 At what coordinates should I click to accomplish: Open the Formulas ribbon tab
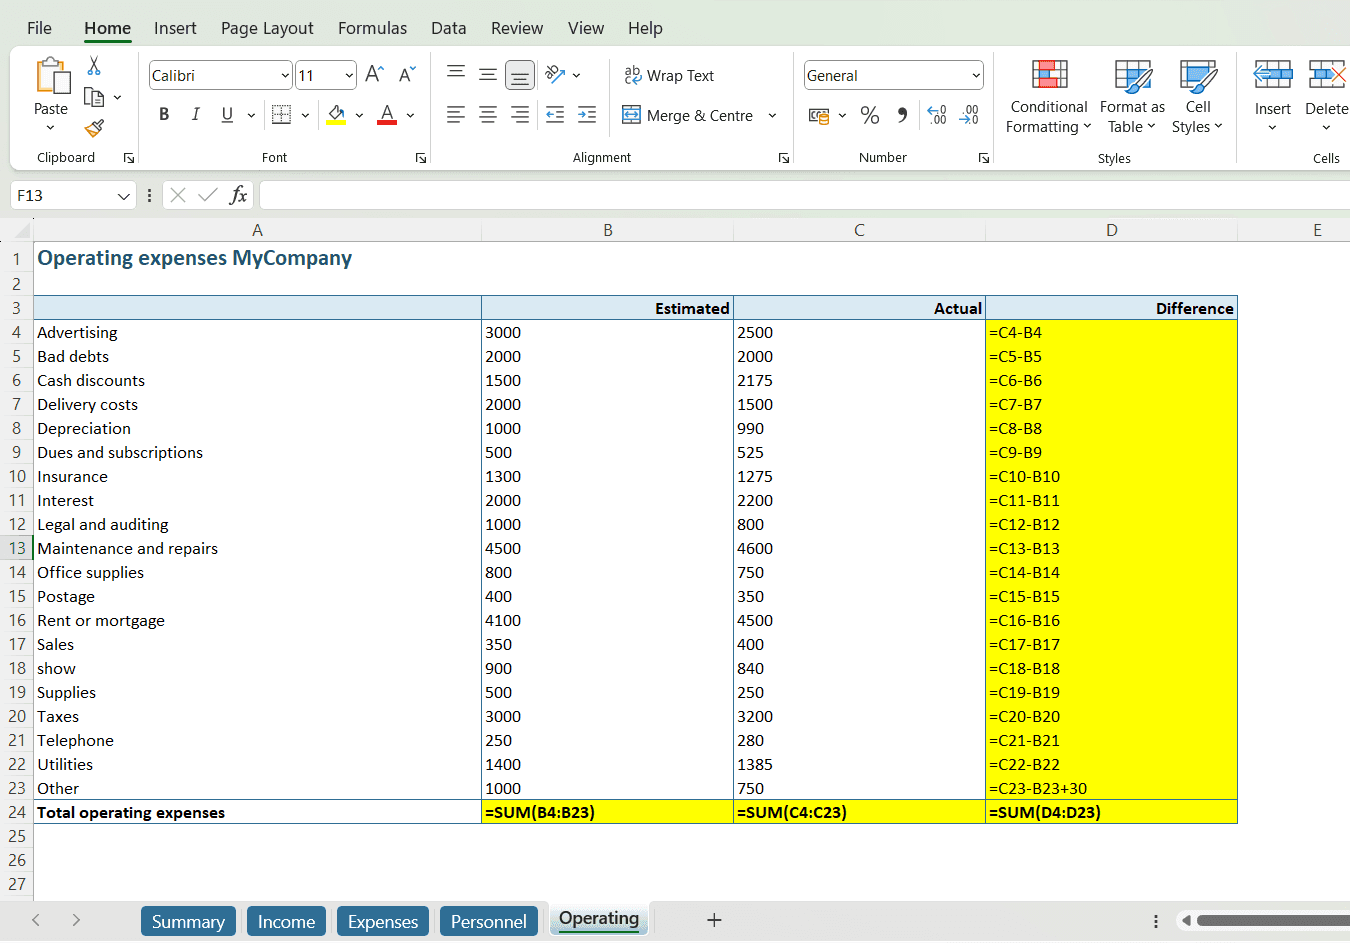tap(372, 28)
